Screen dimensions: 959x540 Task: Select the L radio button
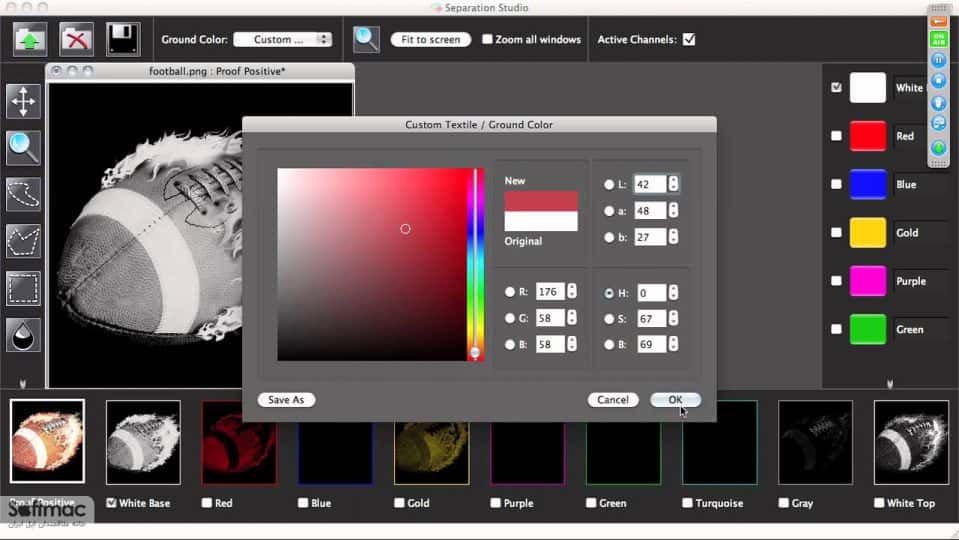coord(609,184)
